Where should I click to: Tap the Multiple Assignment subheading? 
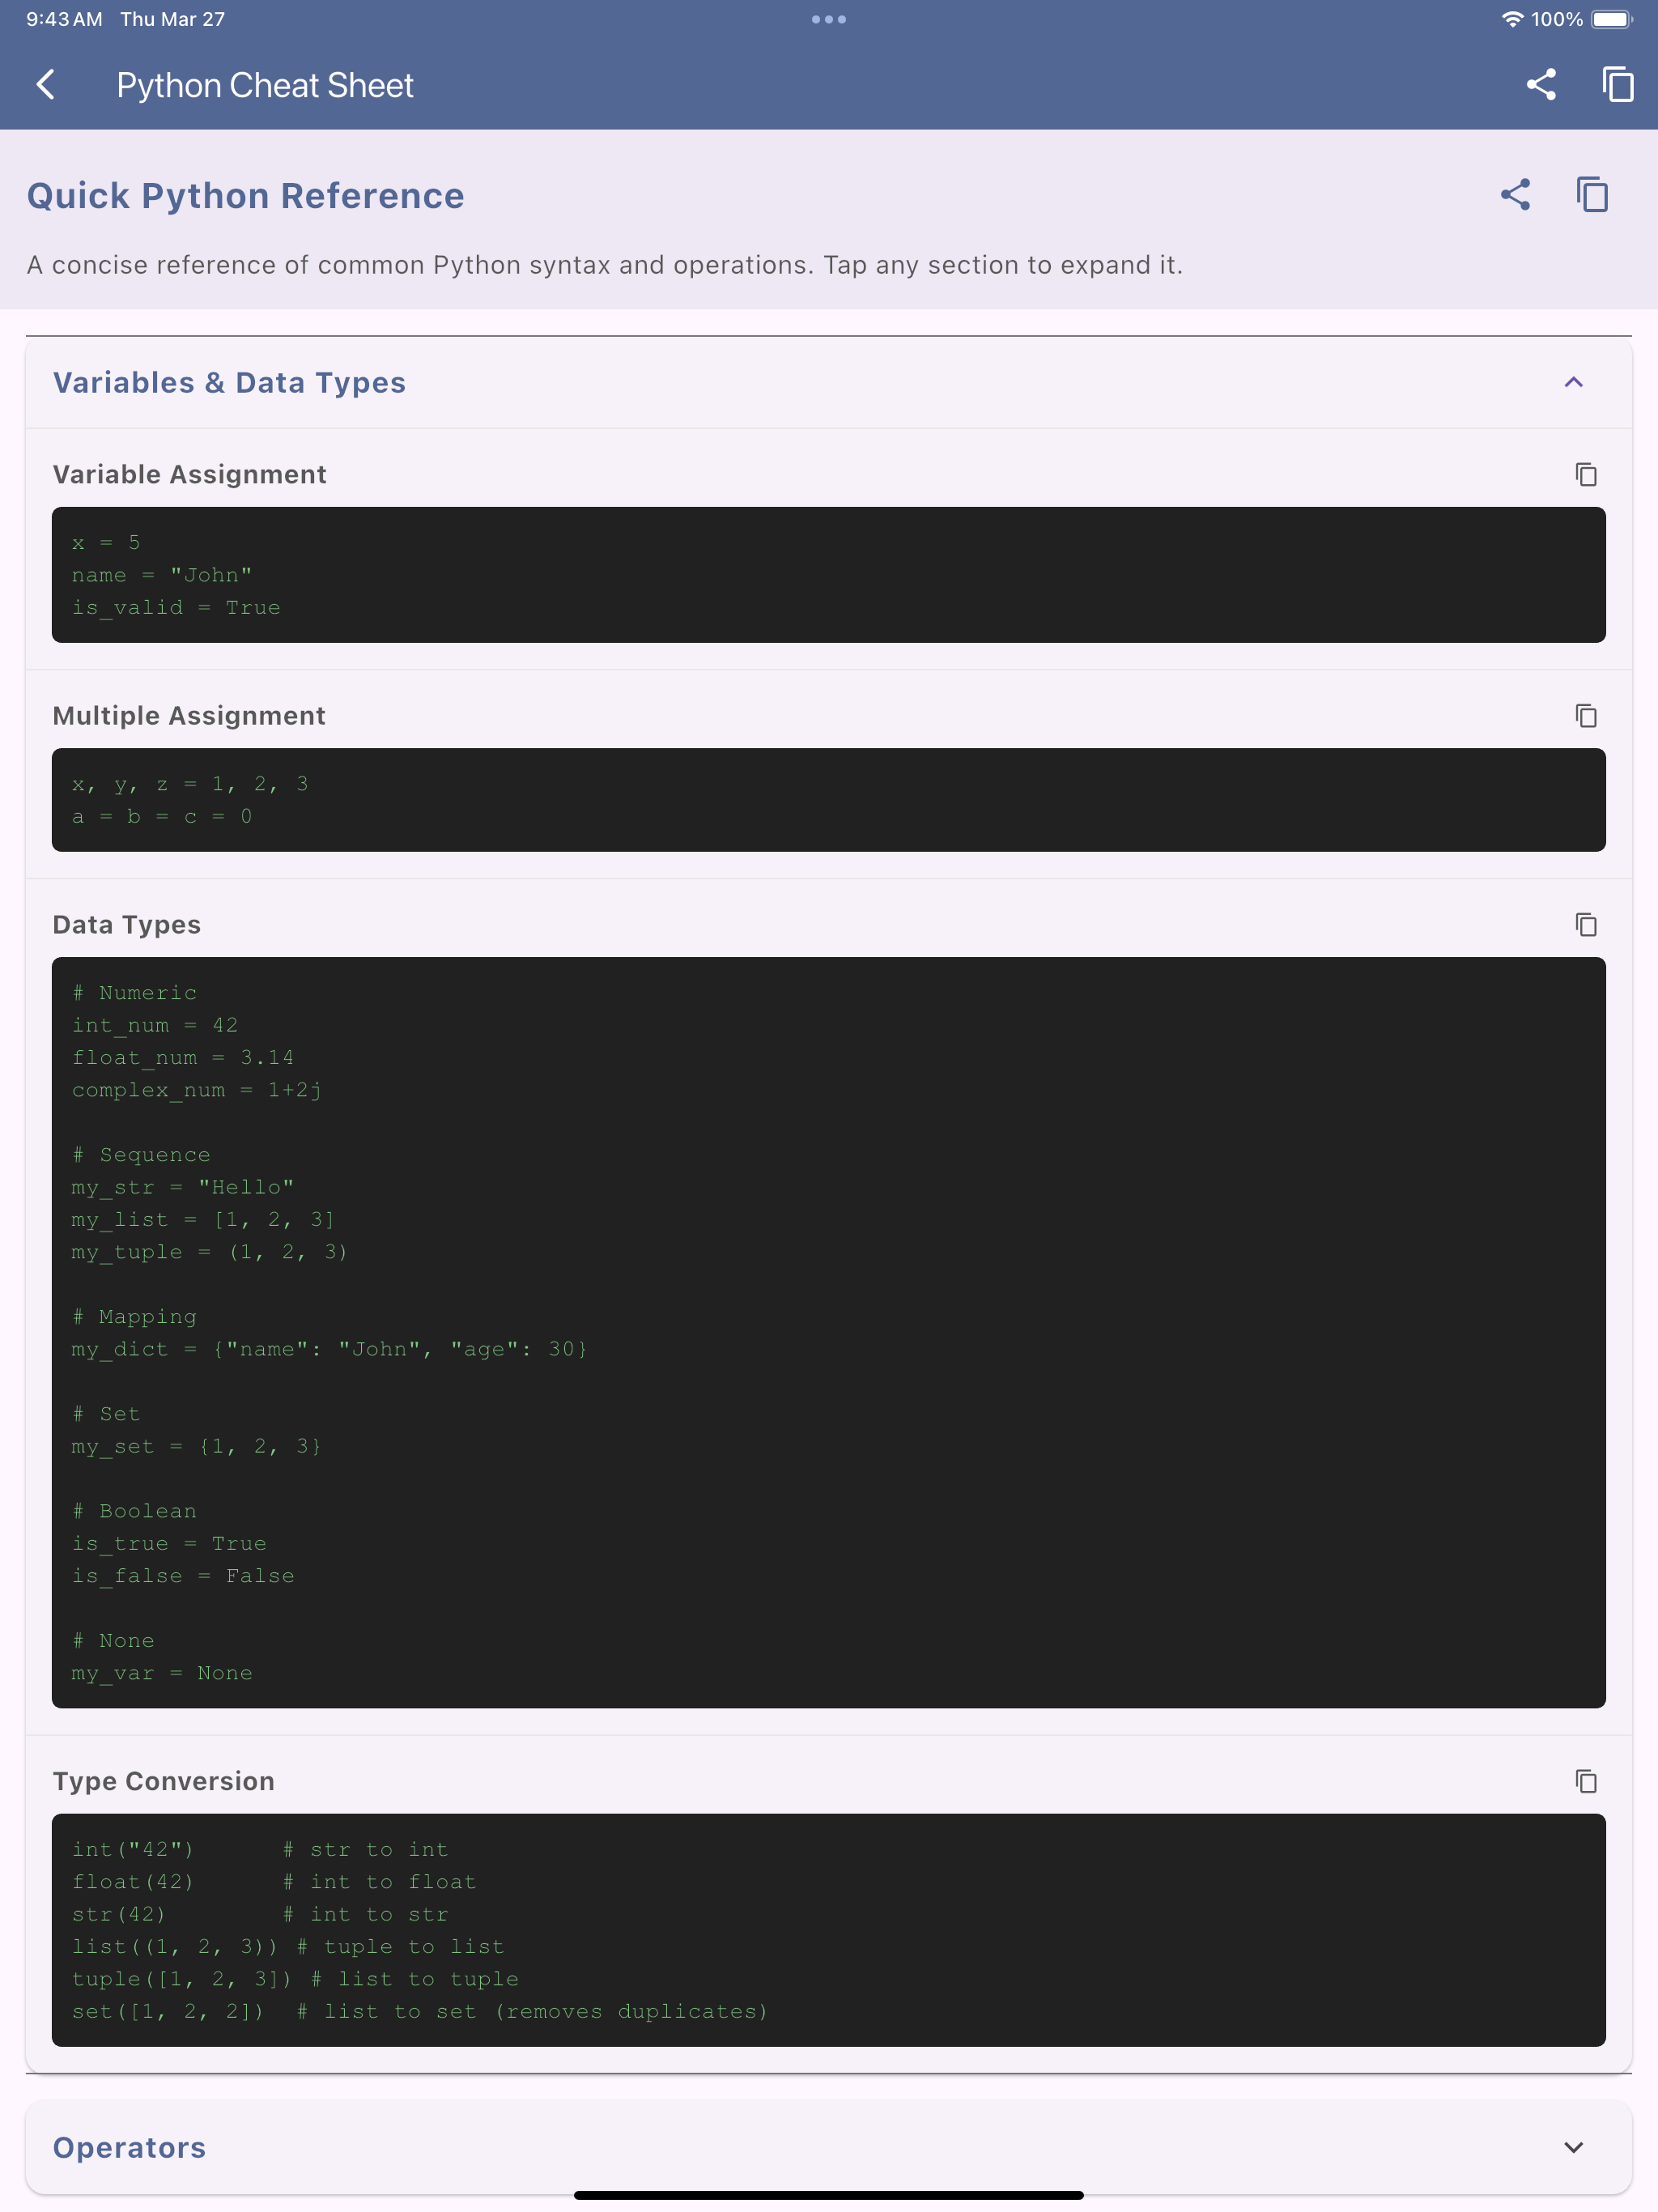point(189,716)
